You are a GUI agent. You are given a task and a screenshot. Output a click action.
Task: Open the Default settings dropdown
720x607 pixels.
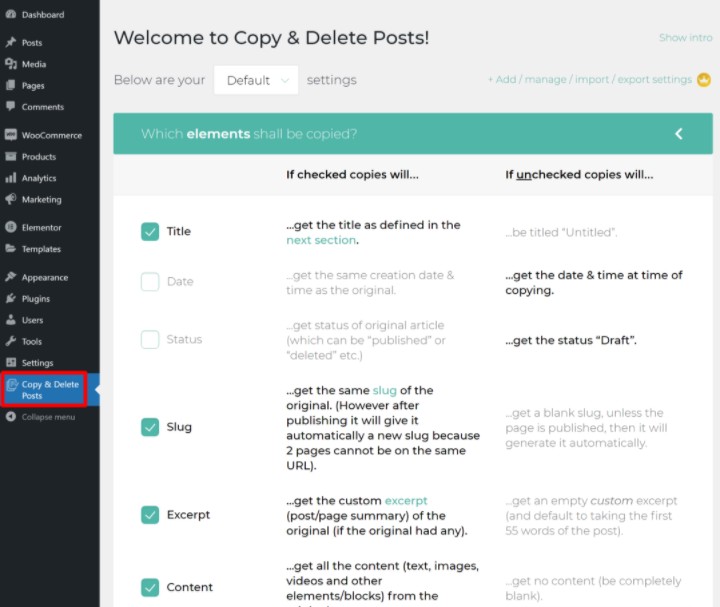[256, 80]
